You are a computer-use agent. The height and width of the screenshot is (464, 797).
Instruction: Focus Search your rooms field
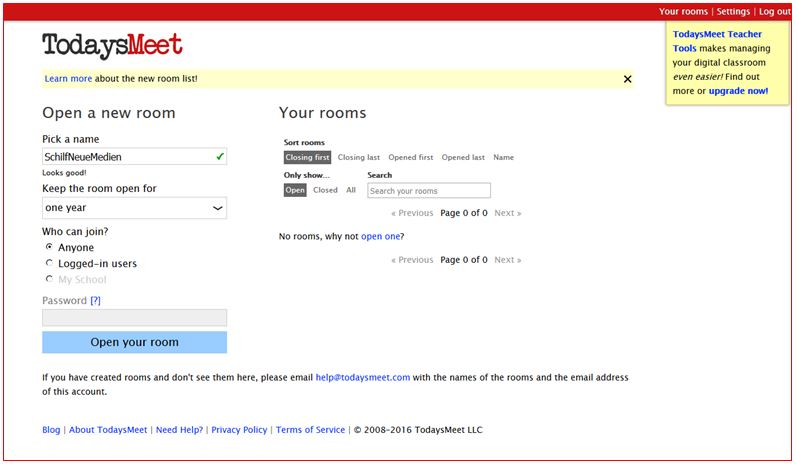[x=428, y=191]
